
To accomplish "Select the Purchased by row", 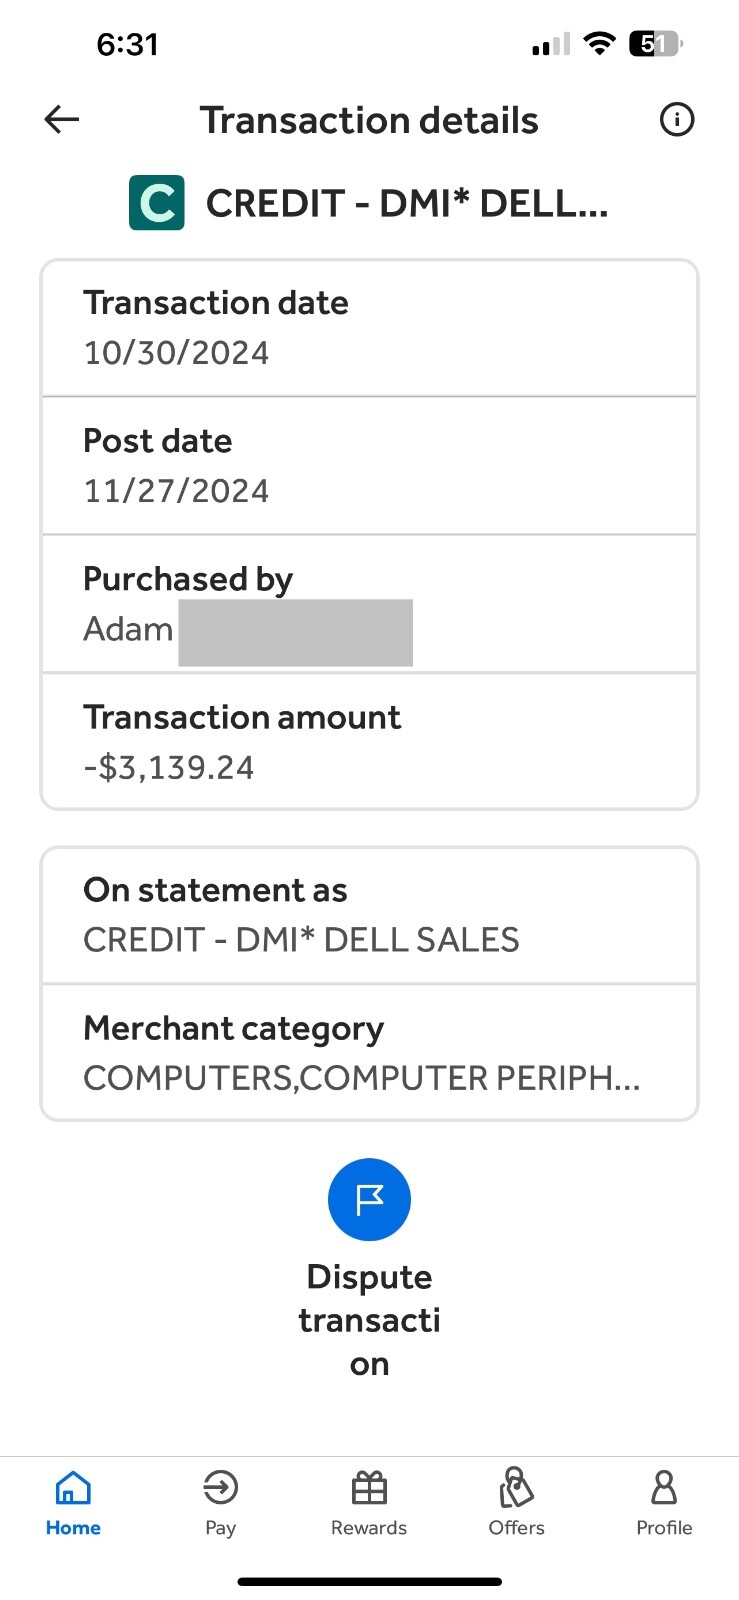I will click(x=369, y=604).
